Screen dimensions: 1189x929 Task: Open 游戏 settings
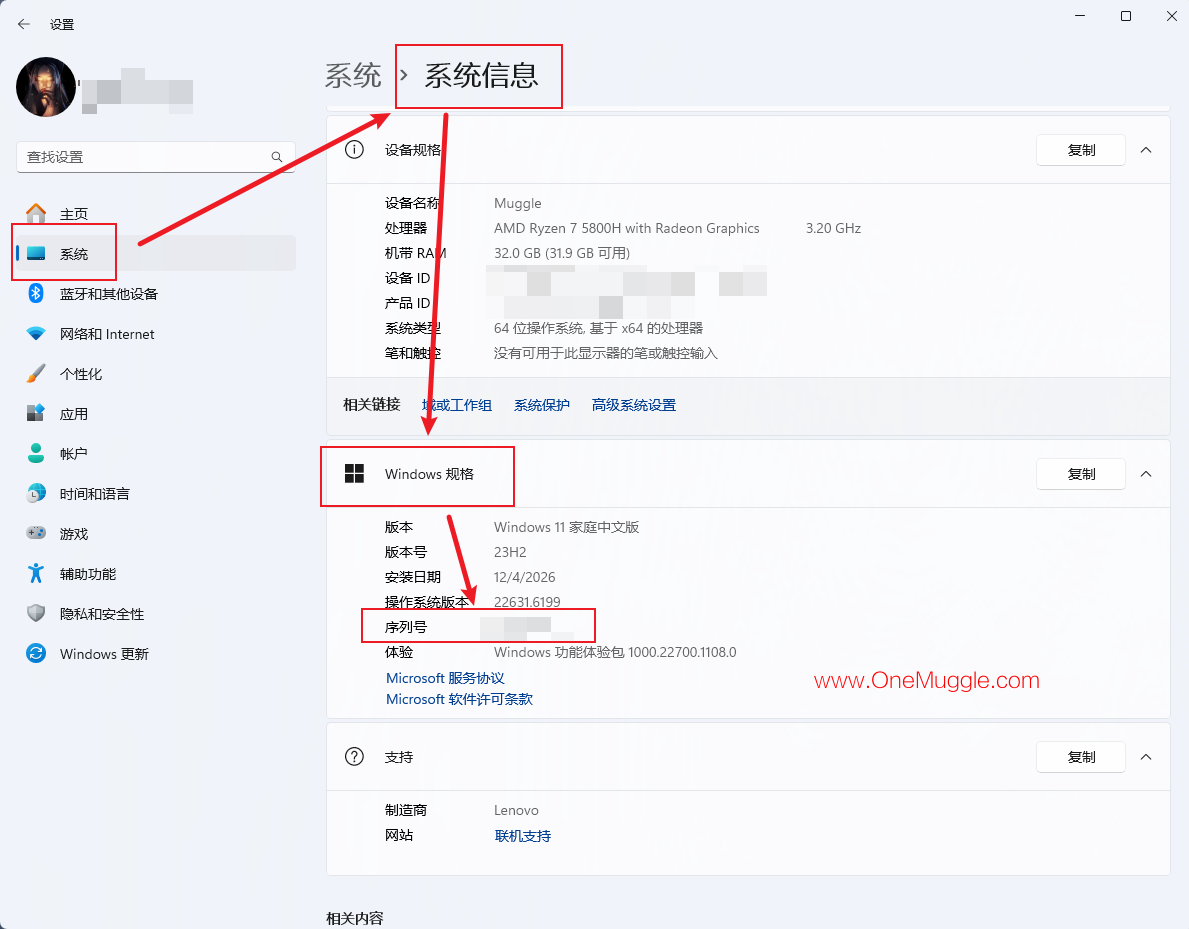(155, 534)
